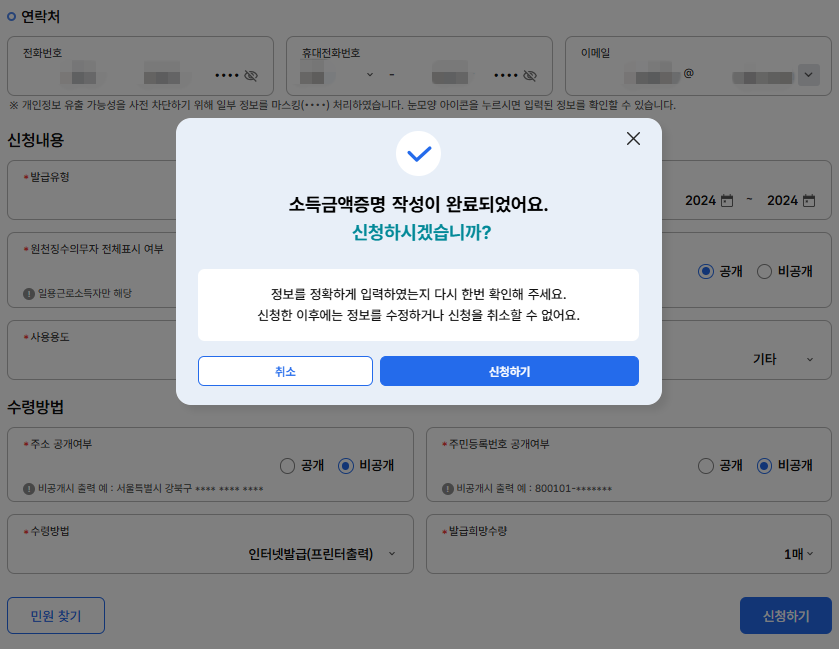Select 비공개 for 주민등록번호 공개여부
839x649 pixels.
tap(765, 465)
